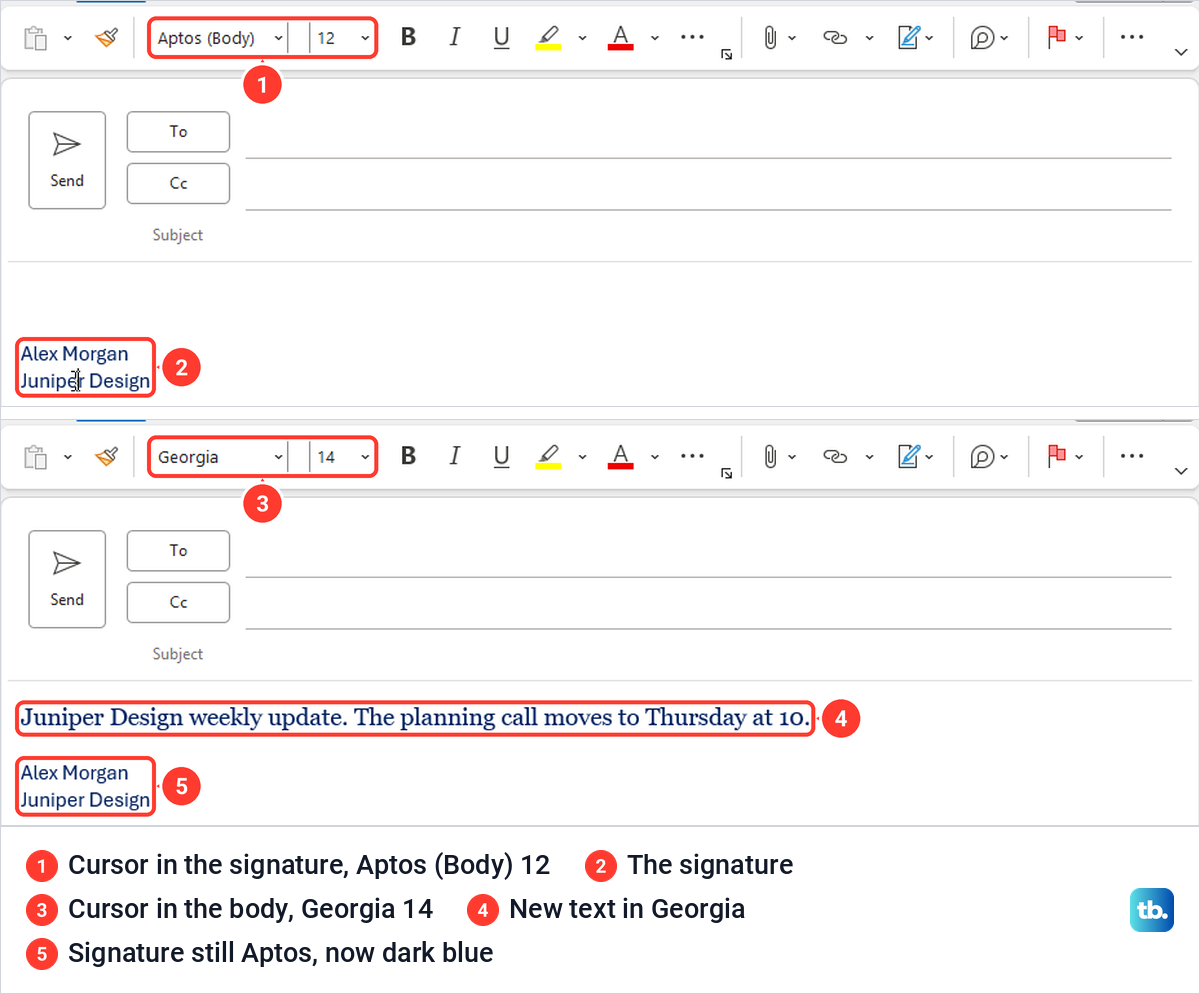
Task: Open Flag options arrow in lower toolbar
Action: point(1079,457)
